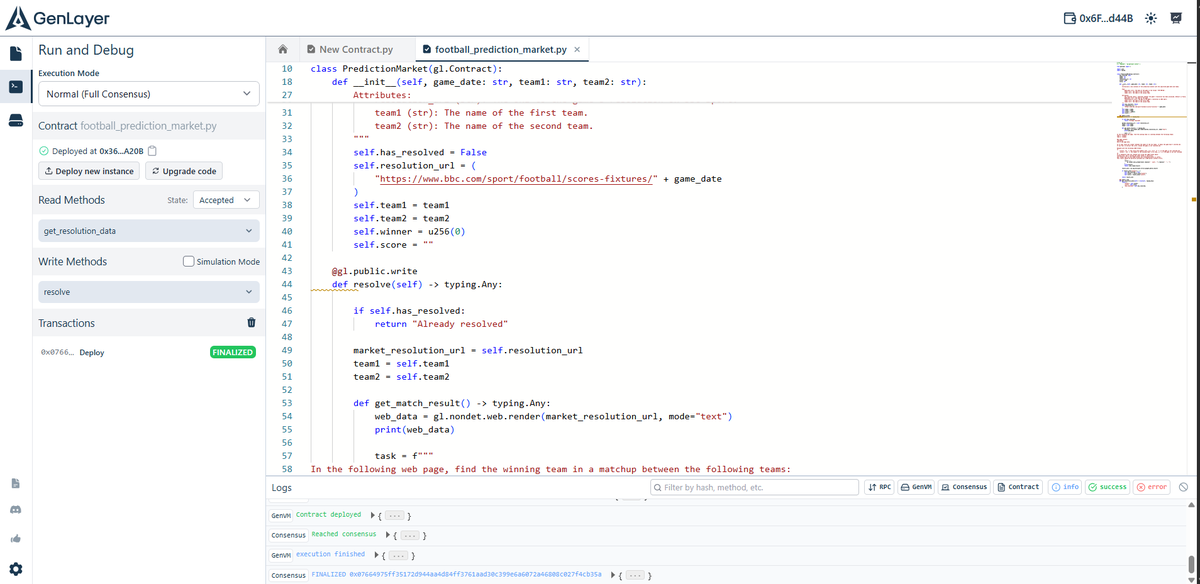
Task: Click line number 58 in gutter
Action: pyautogui.click(x=287, y=469)
